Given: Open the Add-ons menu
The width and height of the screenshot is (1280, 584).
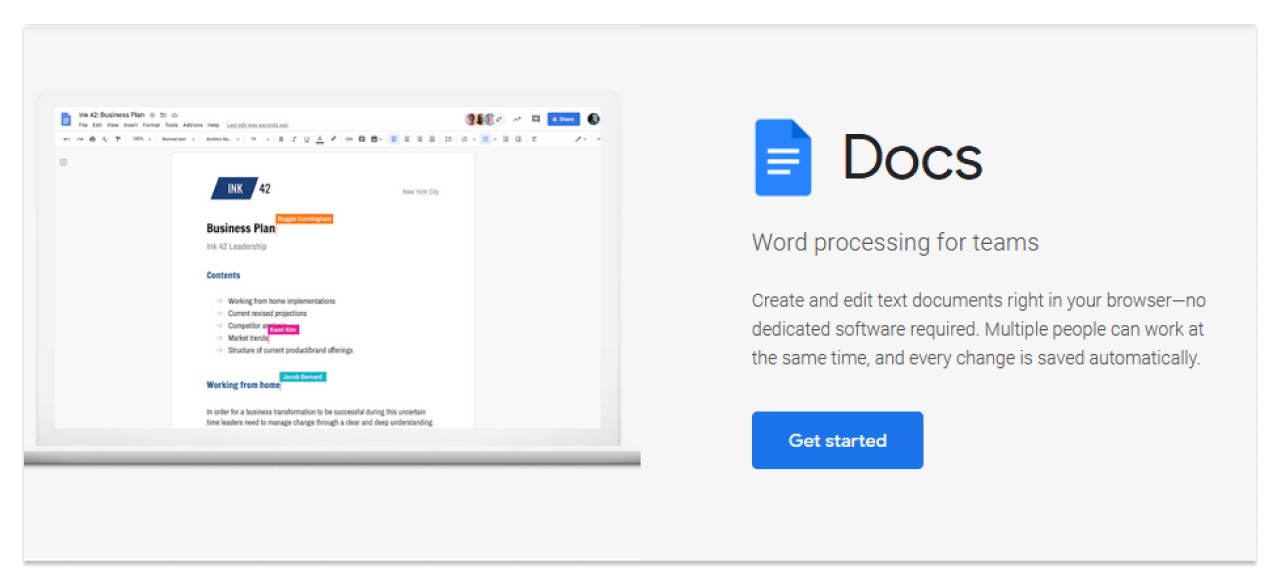Looking at the screenshot, I should (190, 122).
